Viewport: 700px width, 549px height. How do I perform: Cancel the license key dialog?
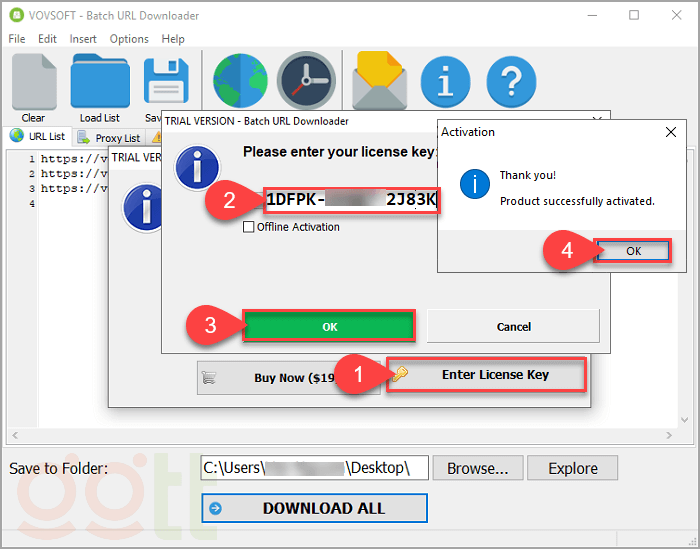[513, 327]
